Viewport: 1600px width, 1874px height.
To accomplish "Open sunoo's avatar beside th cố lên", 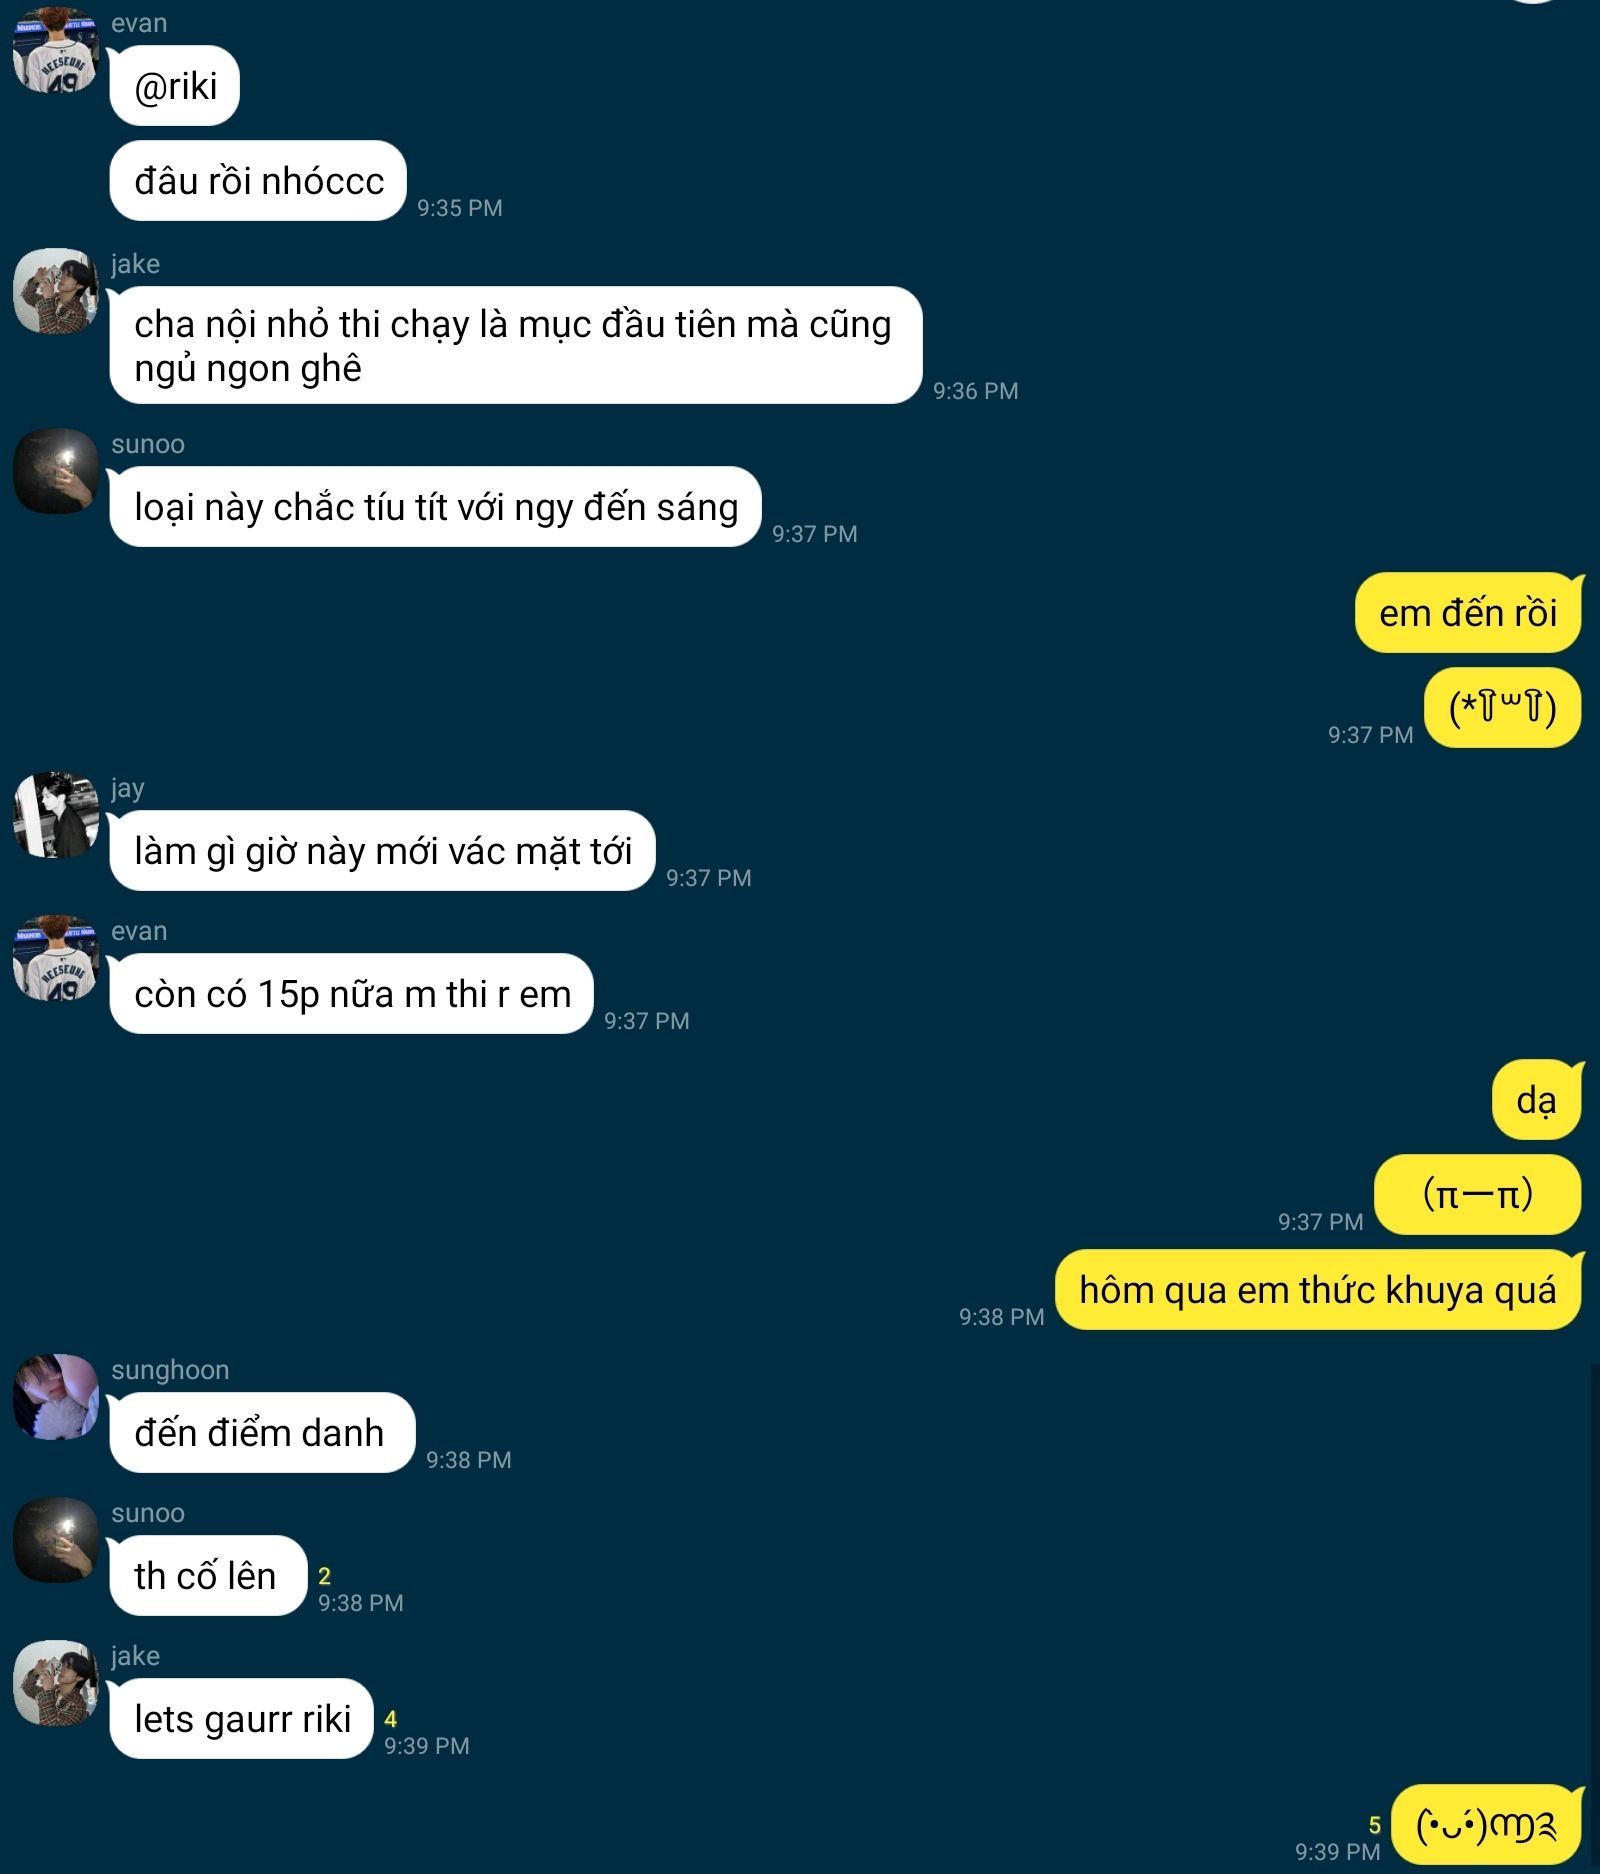I will tap(56, 1540).
